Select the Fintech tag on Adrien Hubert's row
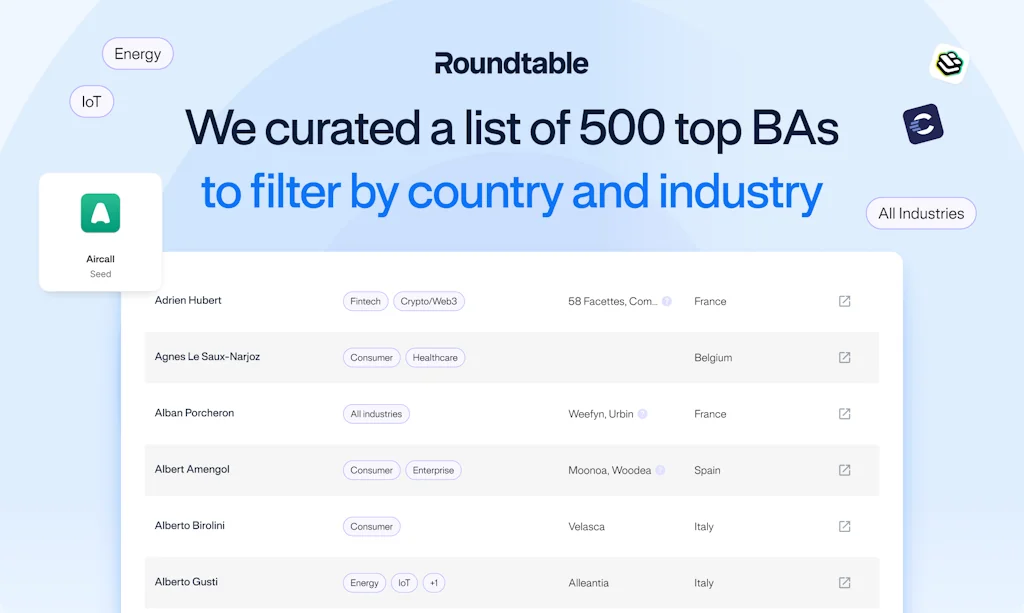This screenshot has height=613, width=1024. tap(365, 301)
